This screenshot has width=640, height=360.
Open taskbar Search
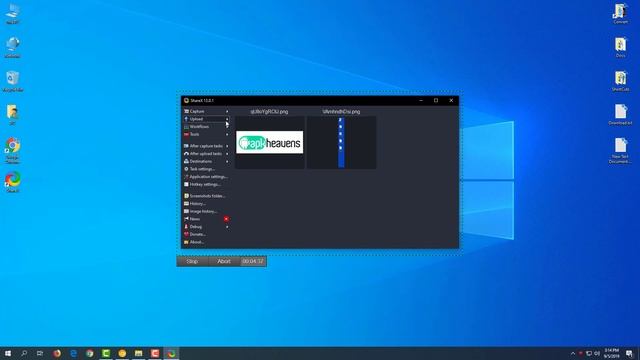(24, 353)
